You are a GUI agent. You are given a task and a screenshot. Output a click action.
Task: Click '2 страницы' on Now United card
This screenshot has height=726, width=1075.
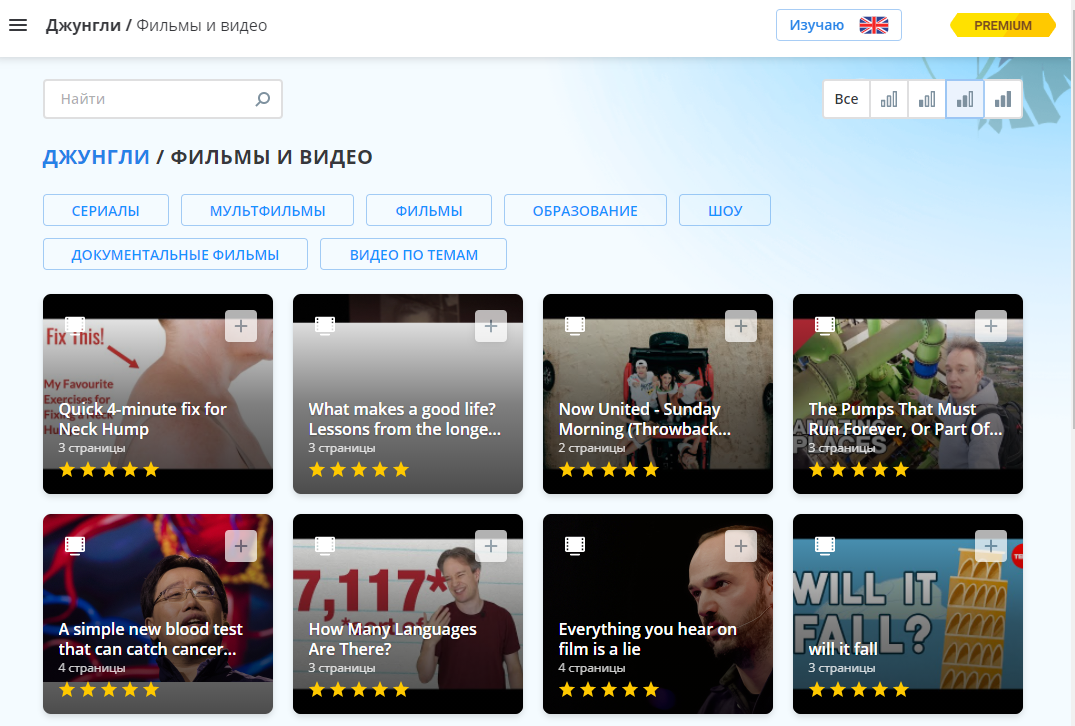(x=592, y=448)
